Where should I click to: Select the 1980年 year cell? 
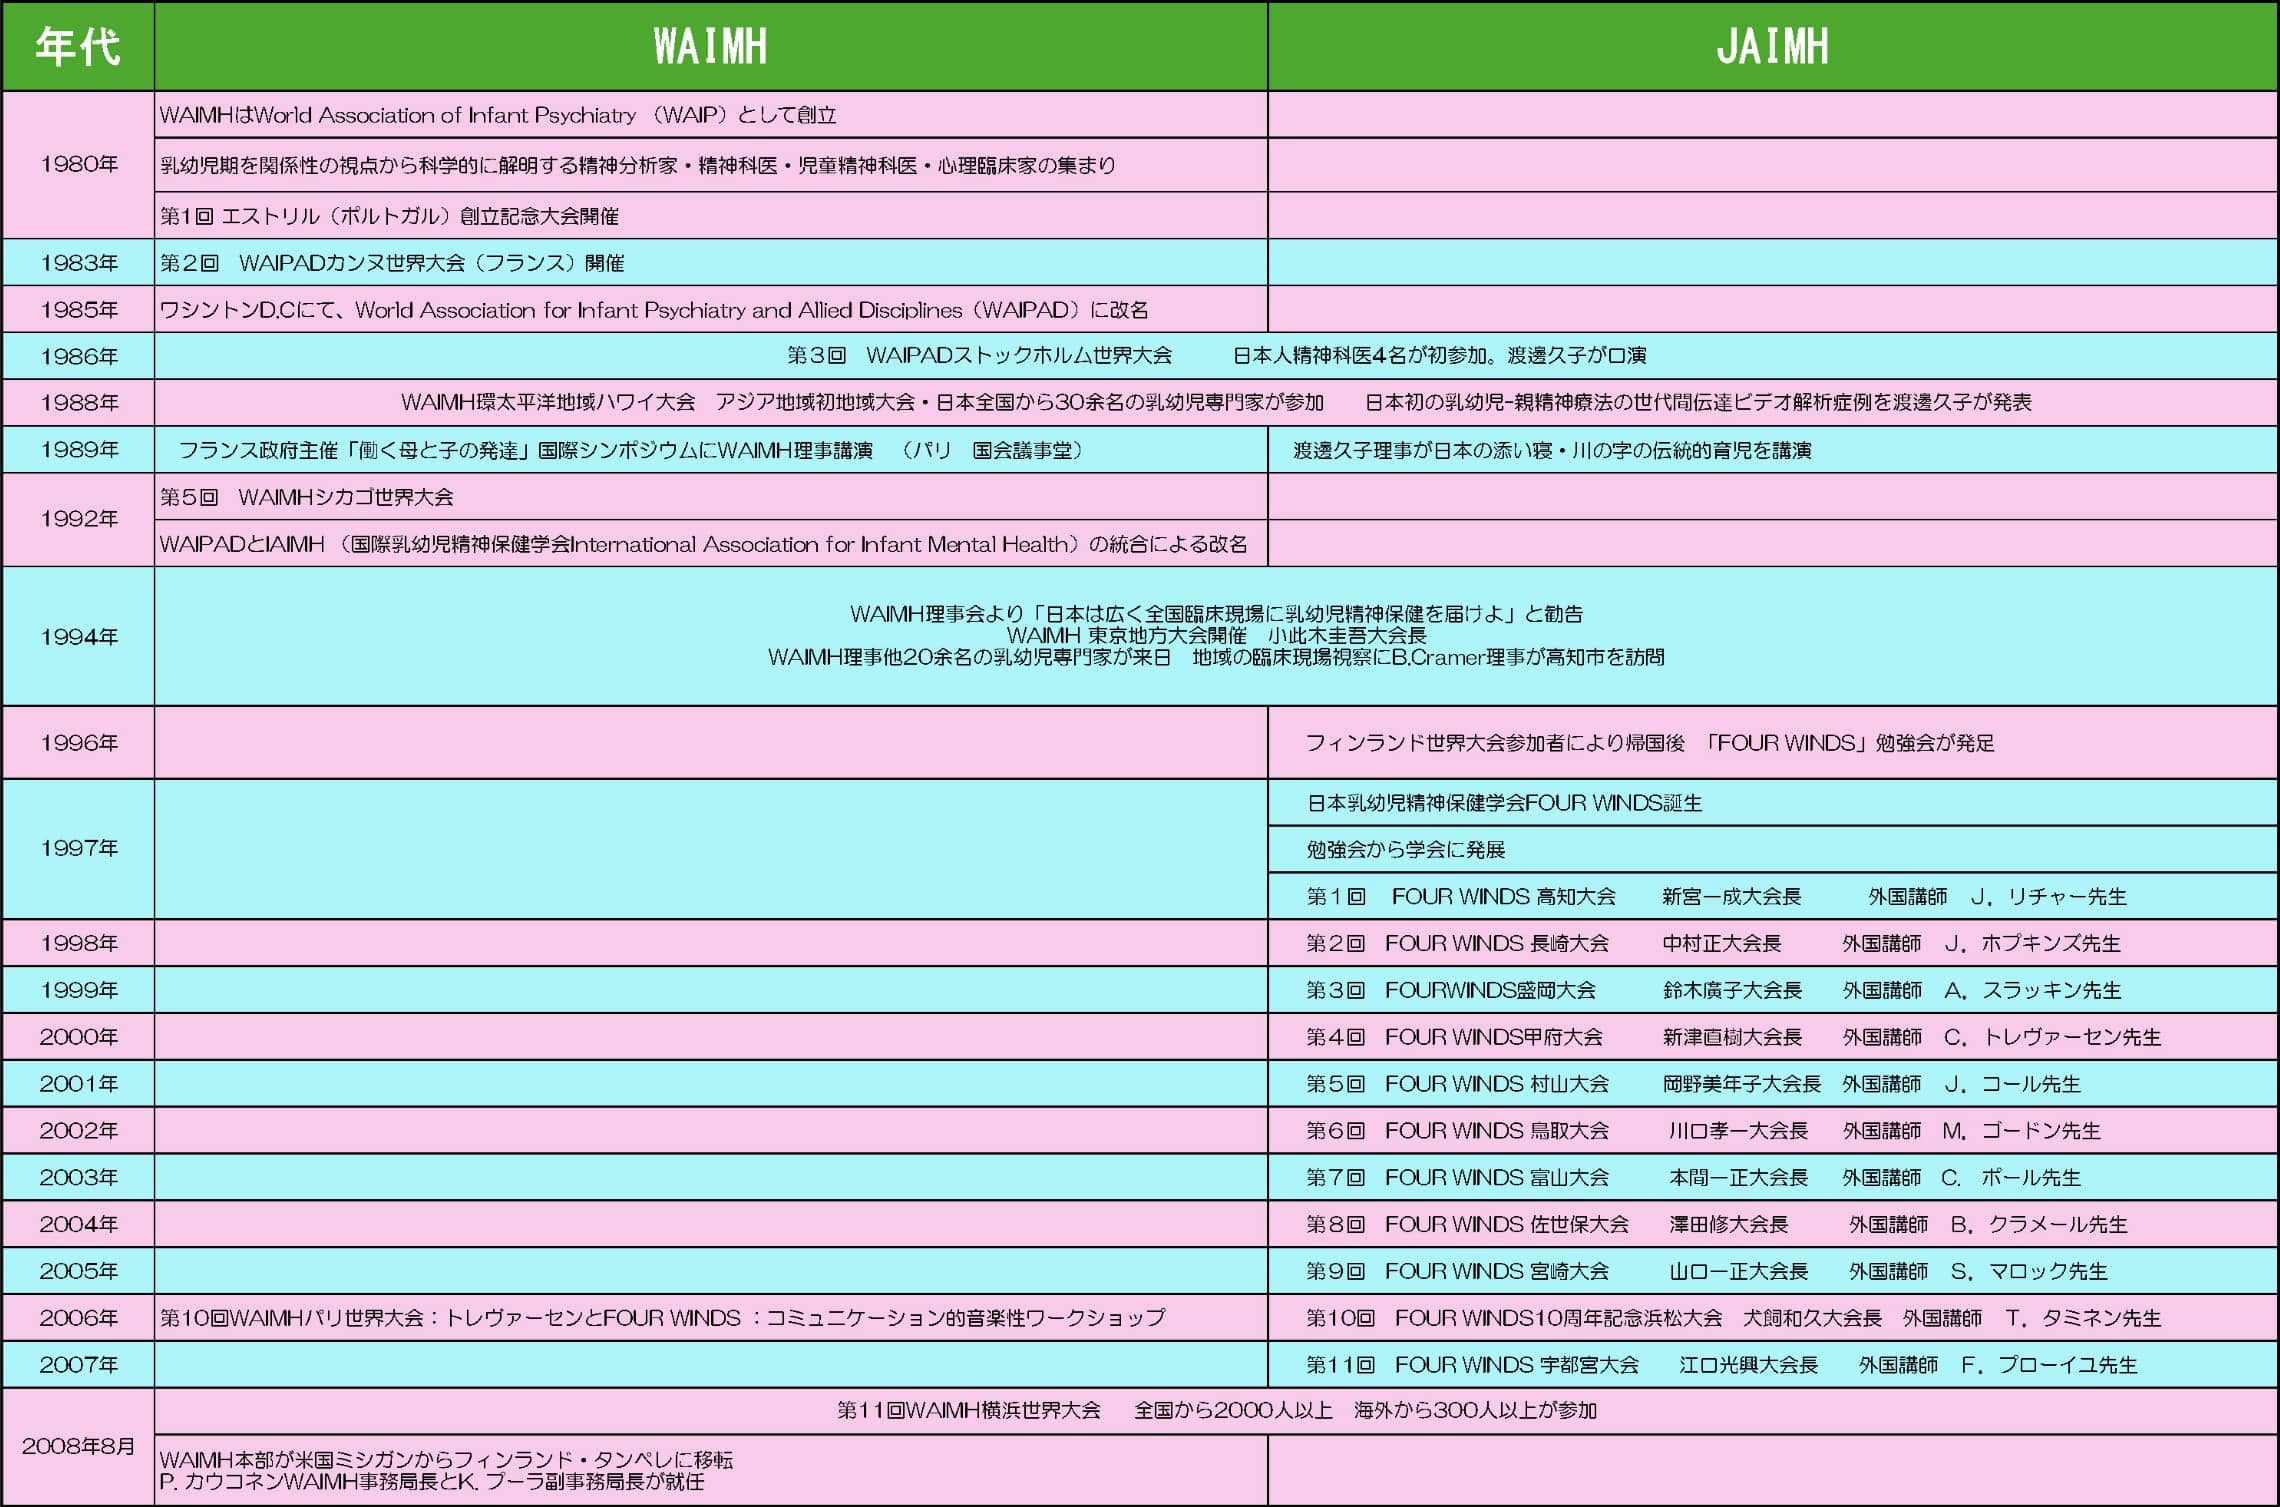pyautogui.click(x=78, y=164)
